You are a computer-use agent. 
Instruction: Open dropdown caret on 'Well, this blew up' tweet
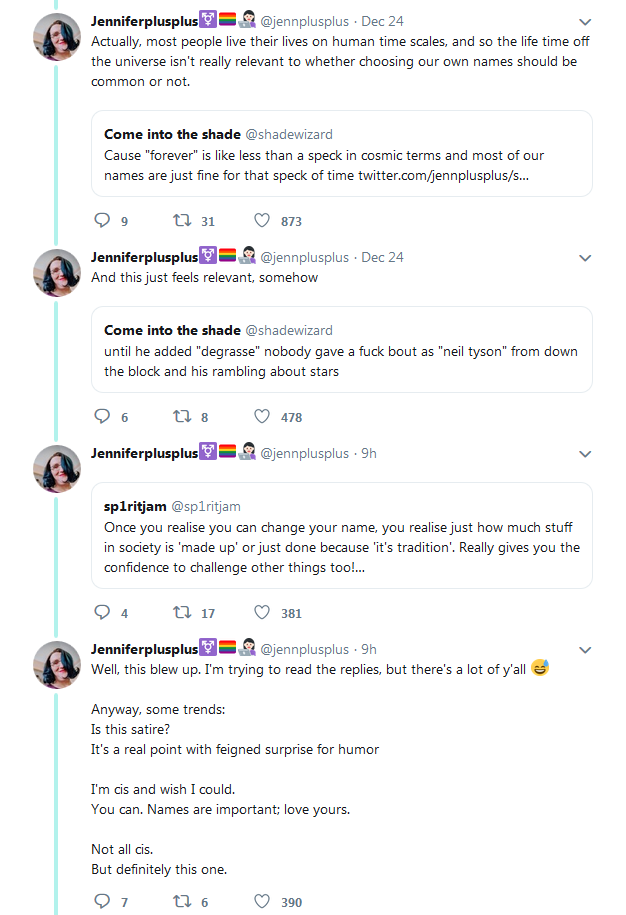(x=585, y=650)
